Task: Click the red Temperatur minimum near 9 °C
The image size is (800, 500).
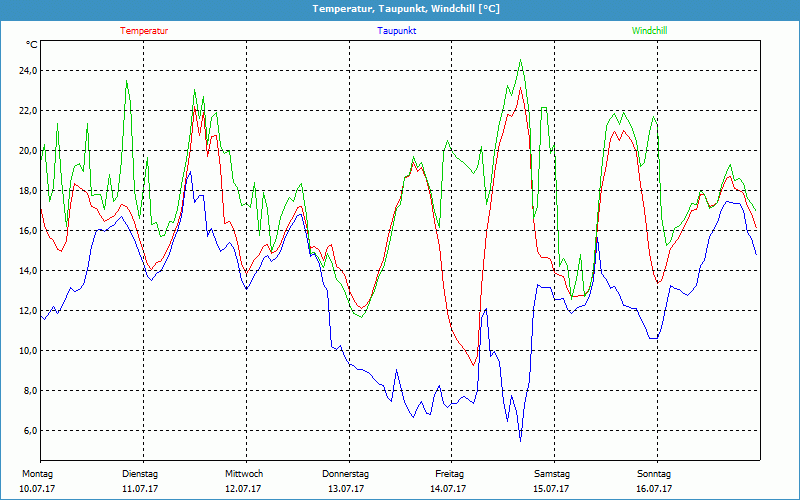Action: tap(473, 365)
